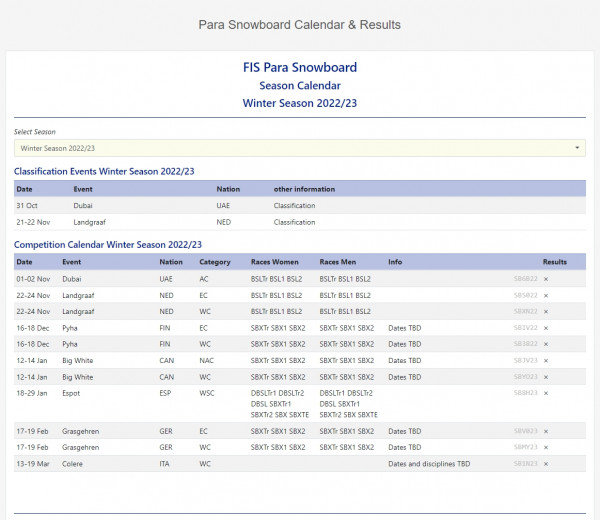Open the results code for Pyha WC
This screenshot has height=520, width=600.
pyautogui.click(x=525, y=344)
